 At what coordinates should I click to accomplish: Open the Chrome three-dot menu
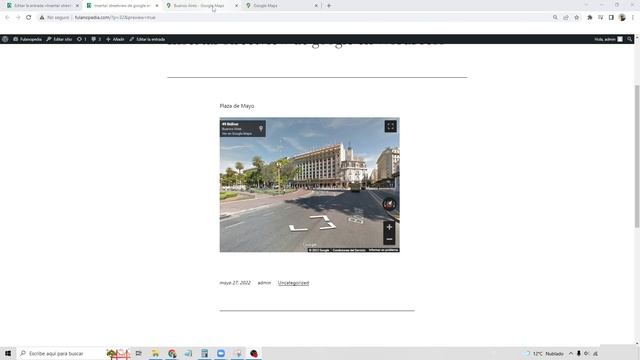[633, 18]
